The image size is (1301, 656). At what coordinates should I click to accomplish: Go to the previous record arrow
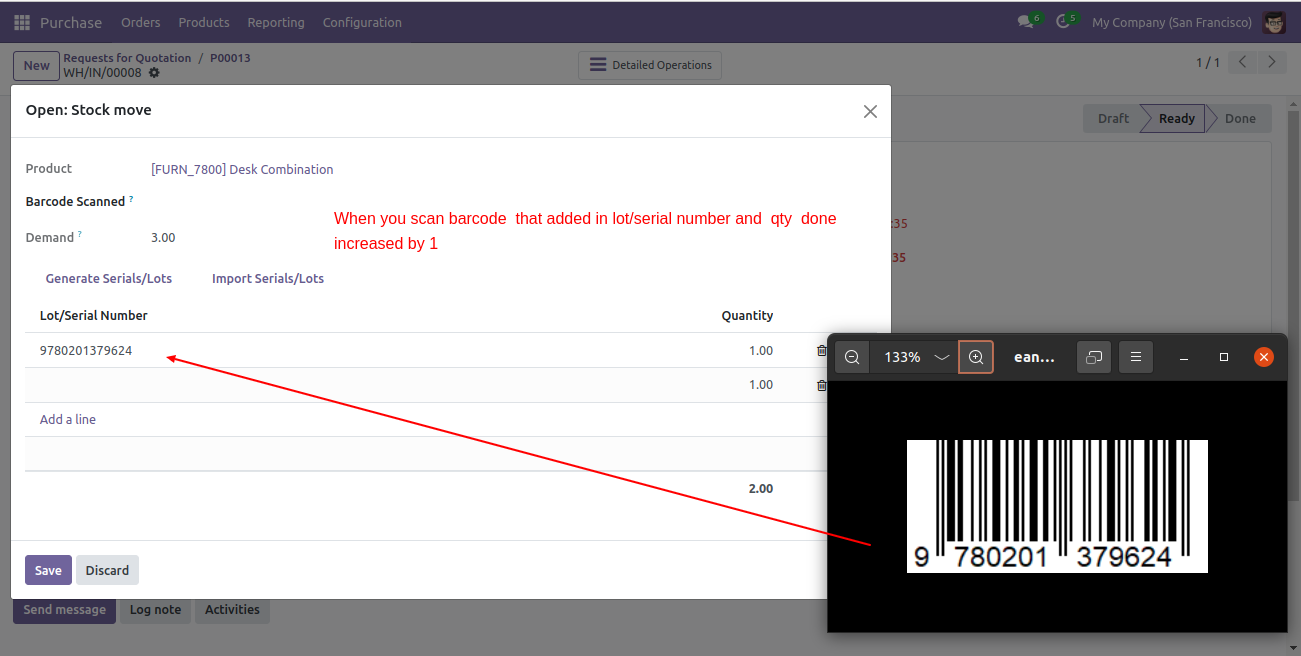[x=1242, y=62]
